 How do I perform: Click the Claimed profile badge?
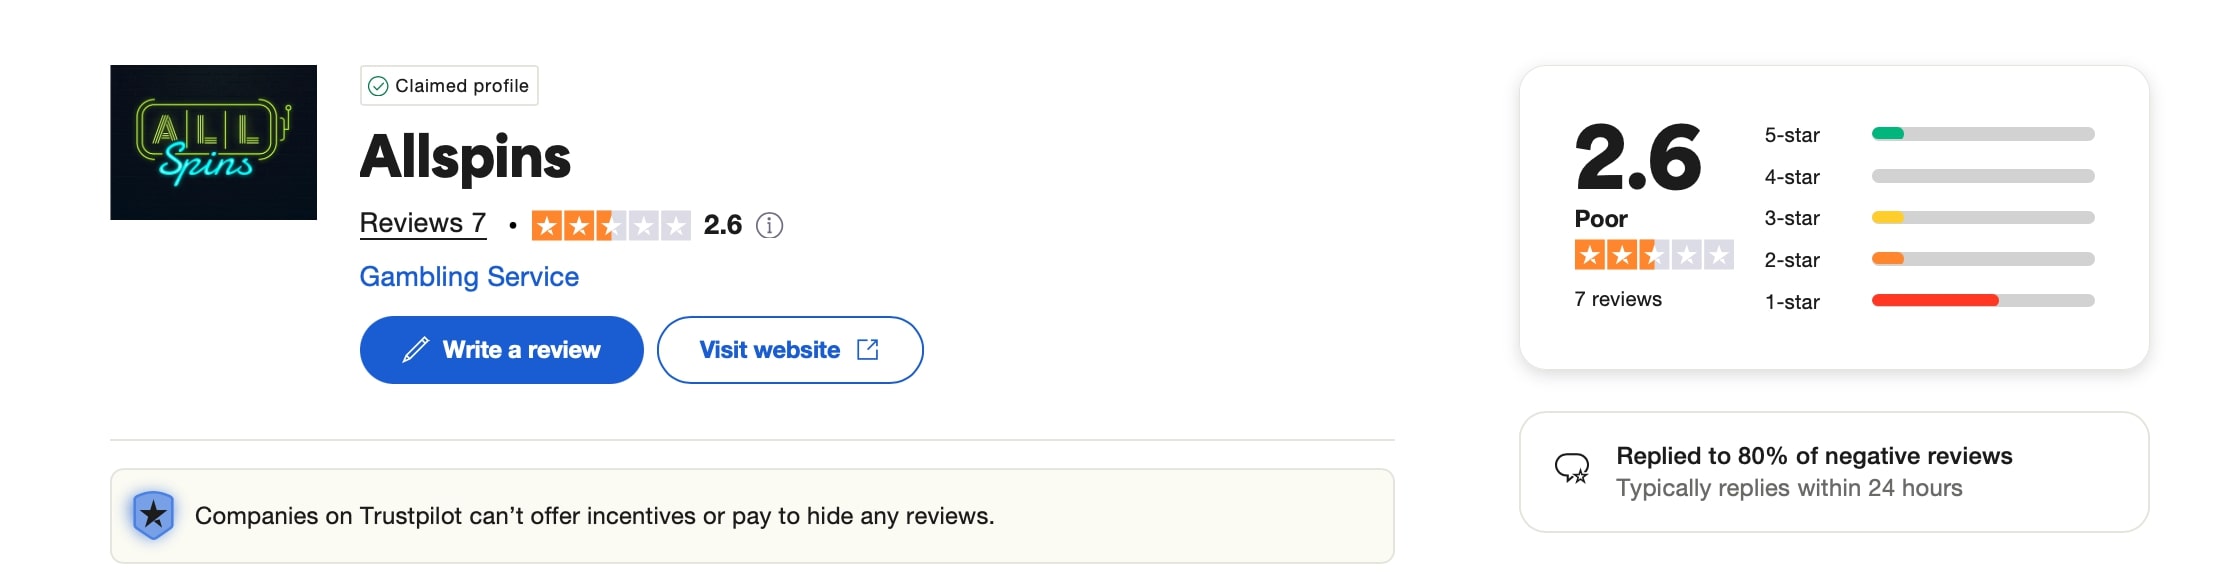point(449,86)
